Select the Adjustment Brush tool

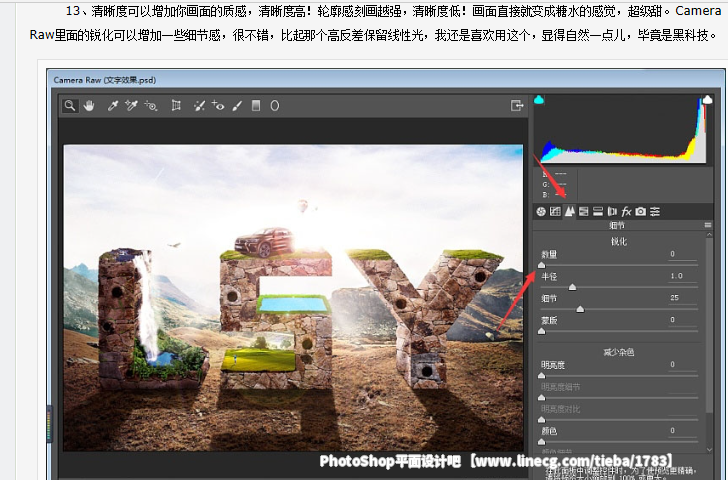pos(237,106)
